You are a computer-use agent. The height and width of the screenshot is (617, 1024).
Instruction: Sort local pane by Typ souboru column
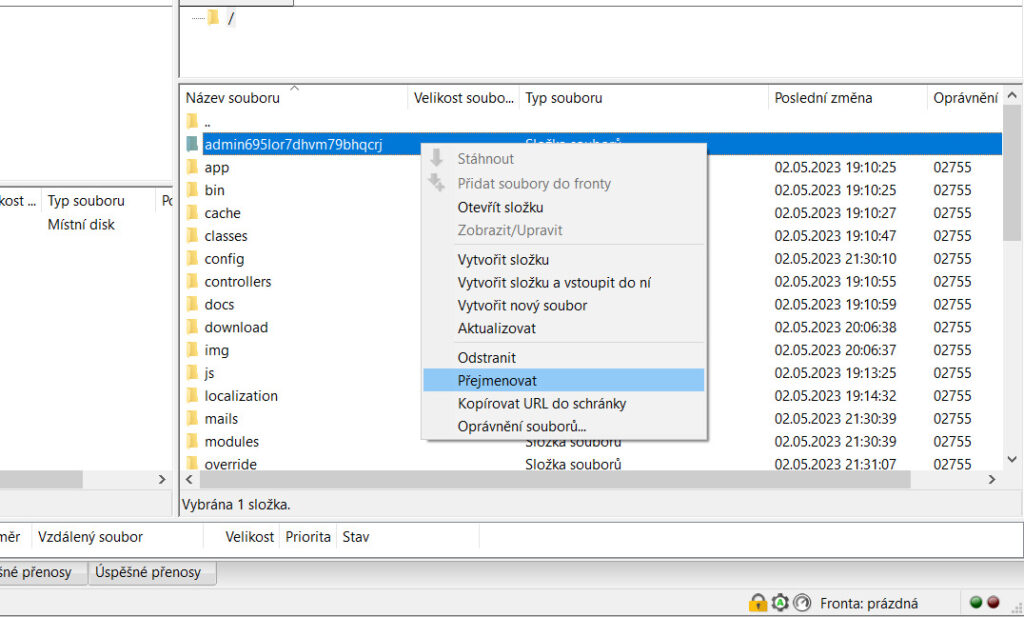[x=98, y=200]
